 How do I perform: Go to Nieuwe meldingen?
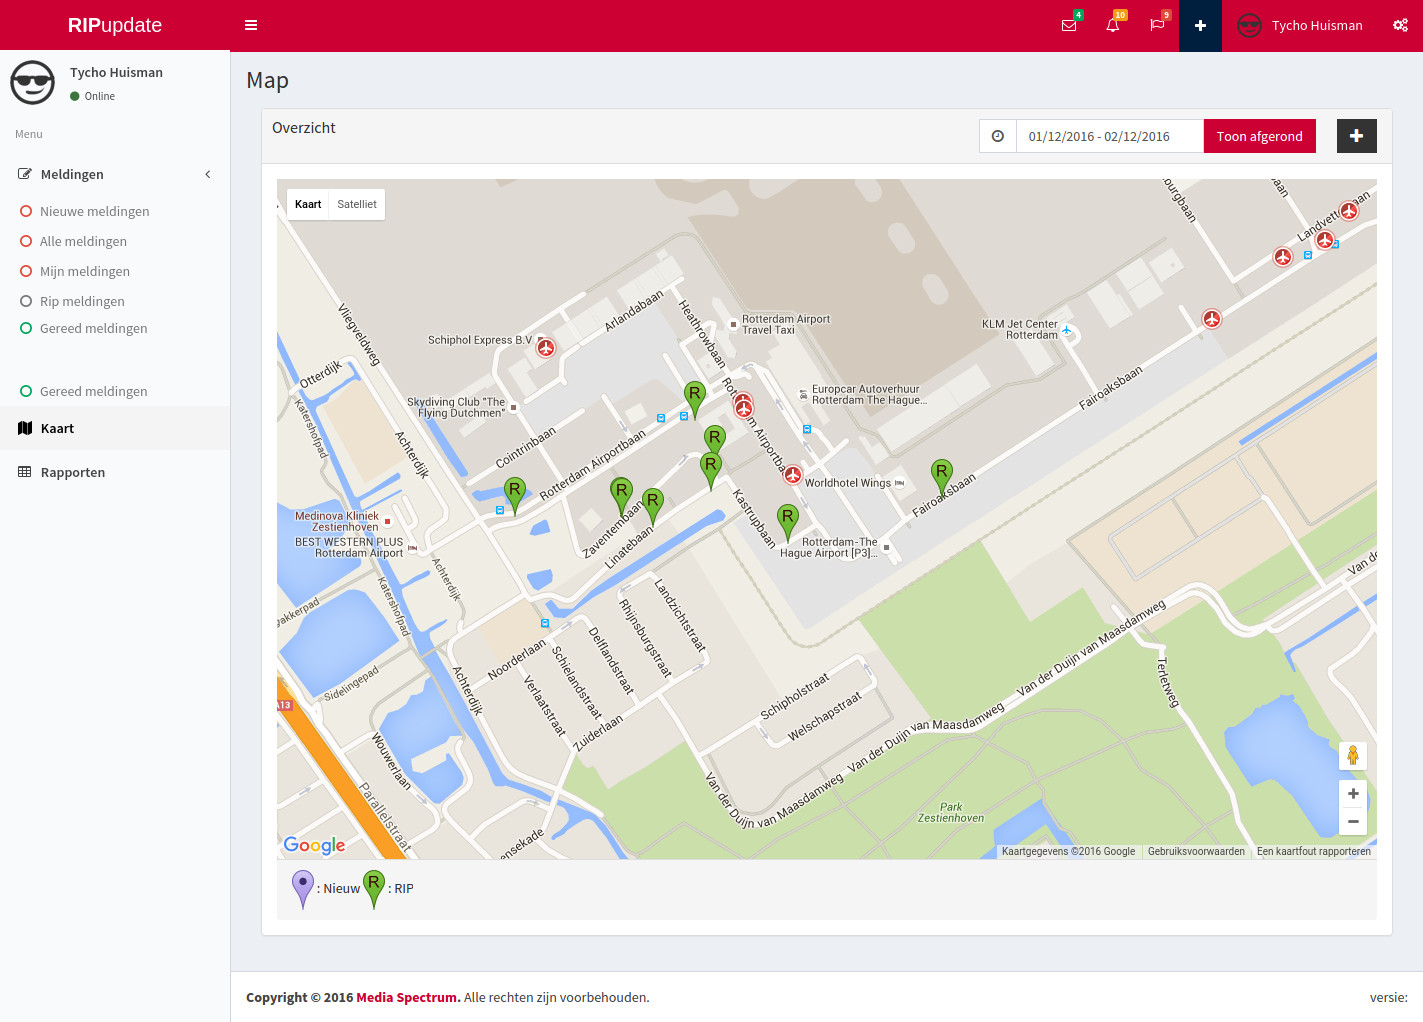pyautogui.click(x=94, y=211)
